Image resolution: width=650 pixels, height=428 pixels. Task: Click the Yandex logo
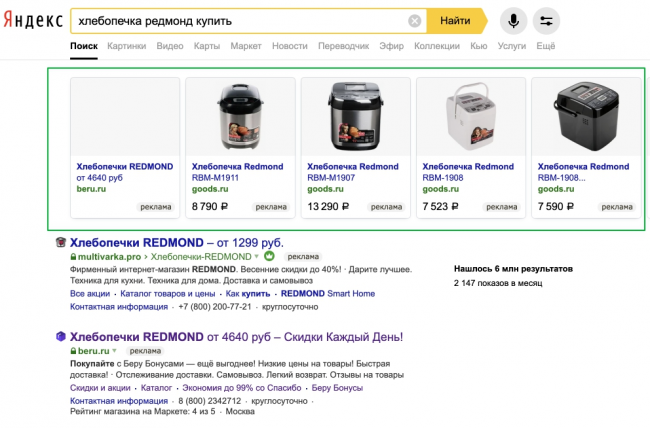coord(30,21)
